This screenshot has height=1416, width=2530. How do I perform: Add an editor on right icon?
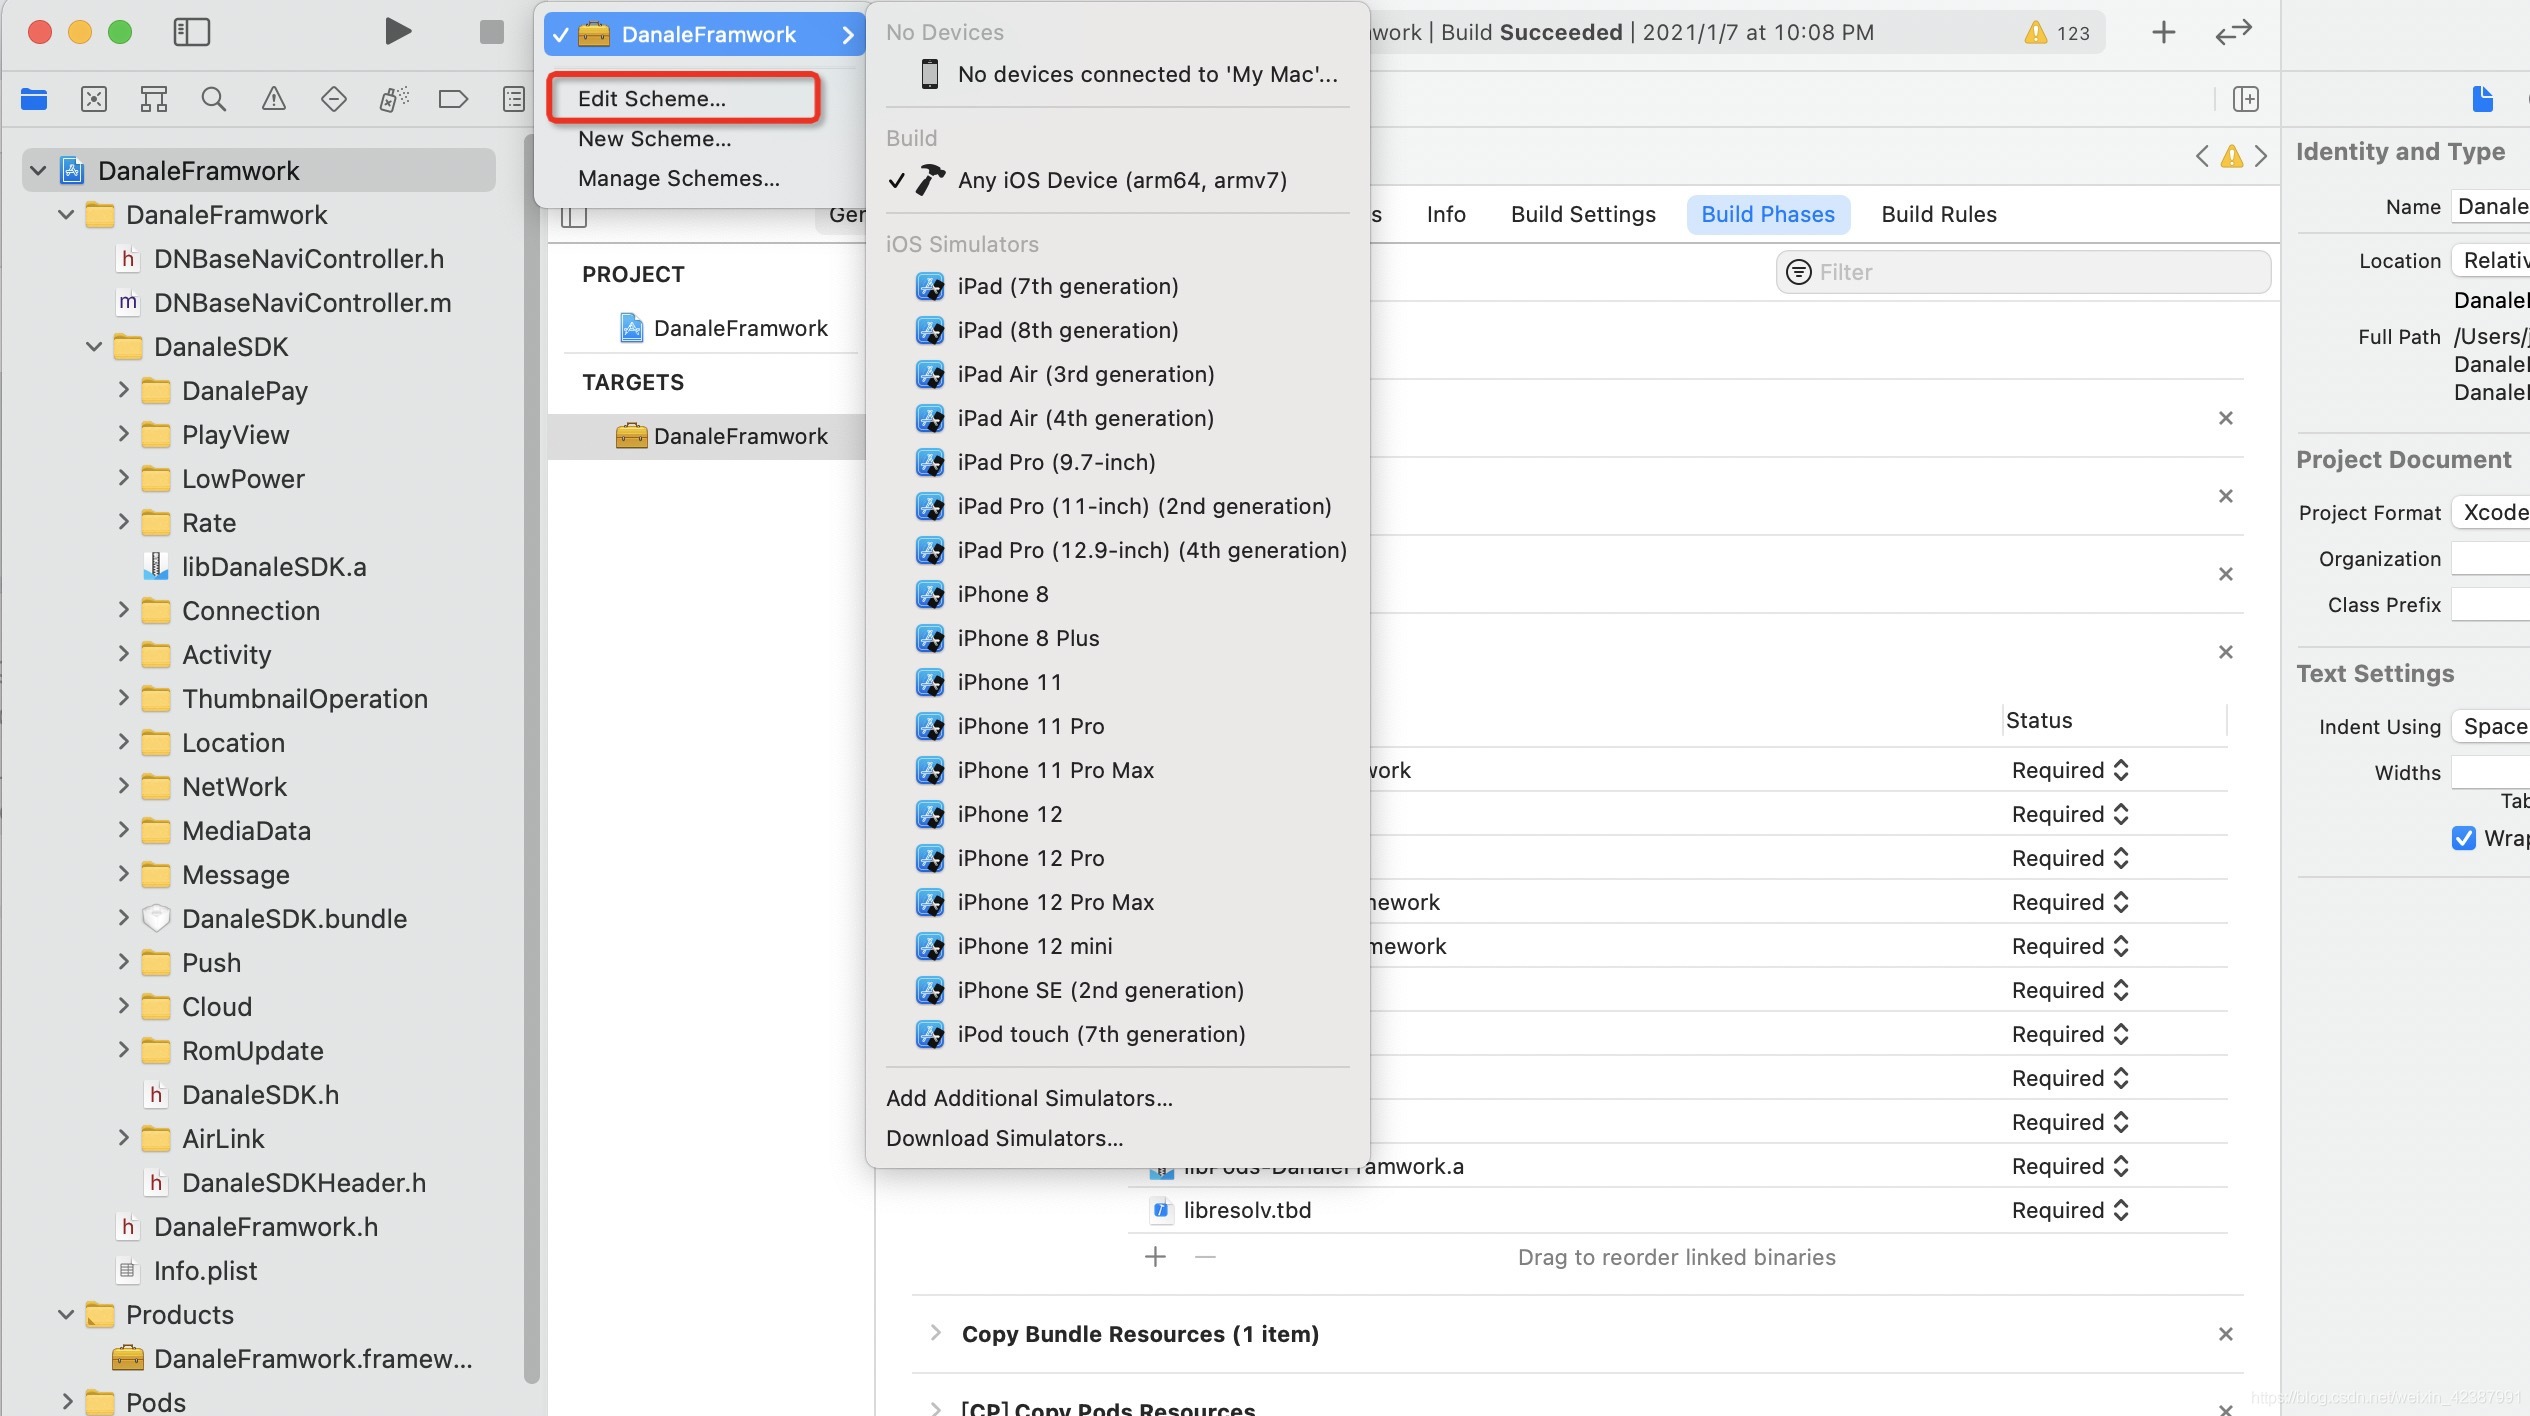click(2245, 99)
